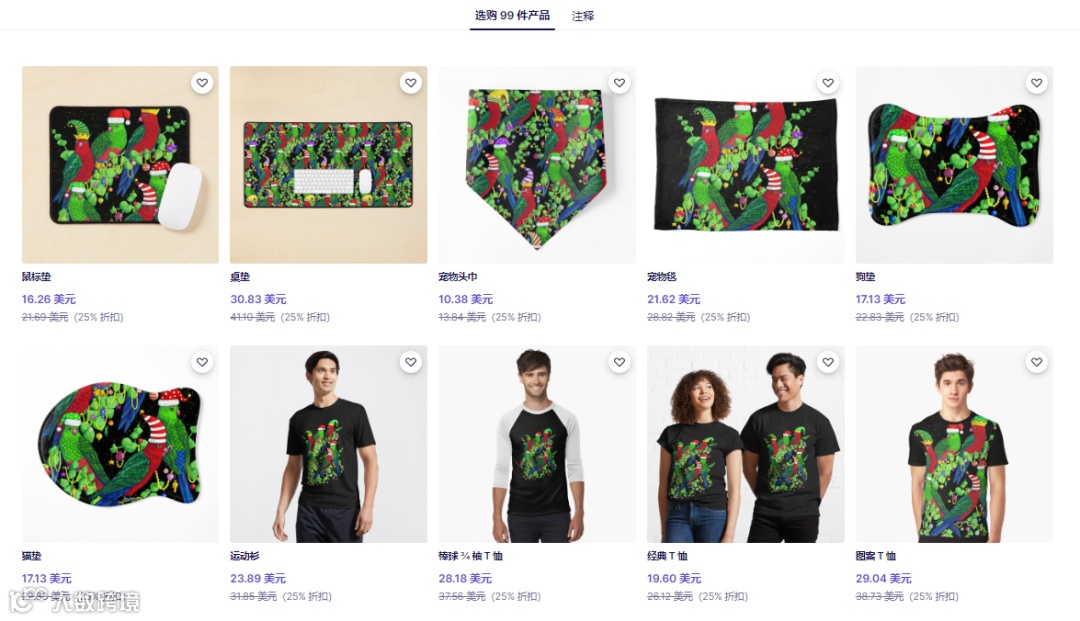The height and width of the screenshot is (621, 1080).
Task: Open the 鼠标垫 product title link
Action: click(x=37, y=277)
